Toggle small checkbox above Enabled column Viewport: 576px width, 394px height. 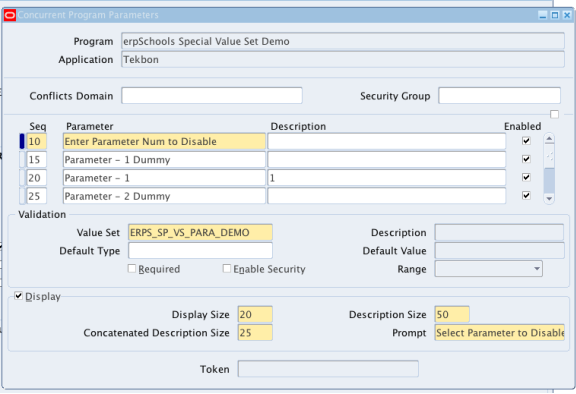(555, 114)
